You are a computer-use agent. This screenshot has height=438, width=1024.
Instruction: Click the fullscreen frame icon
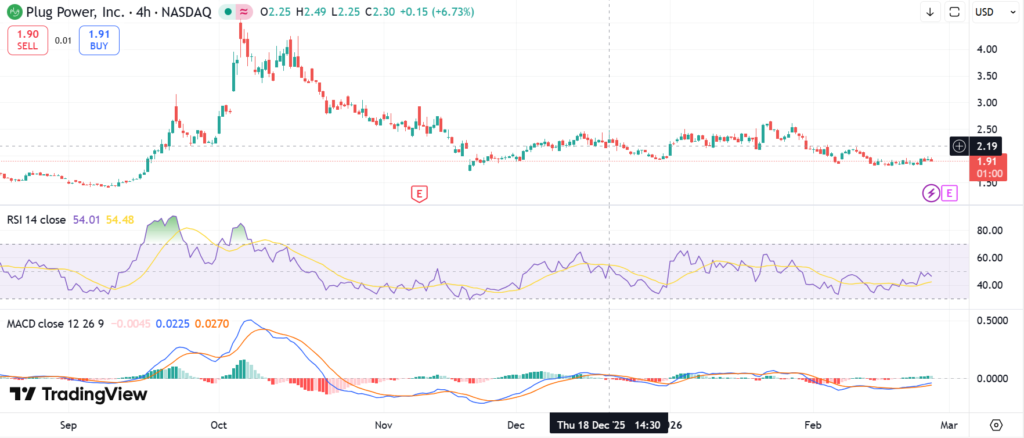(x=954, y=12)
